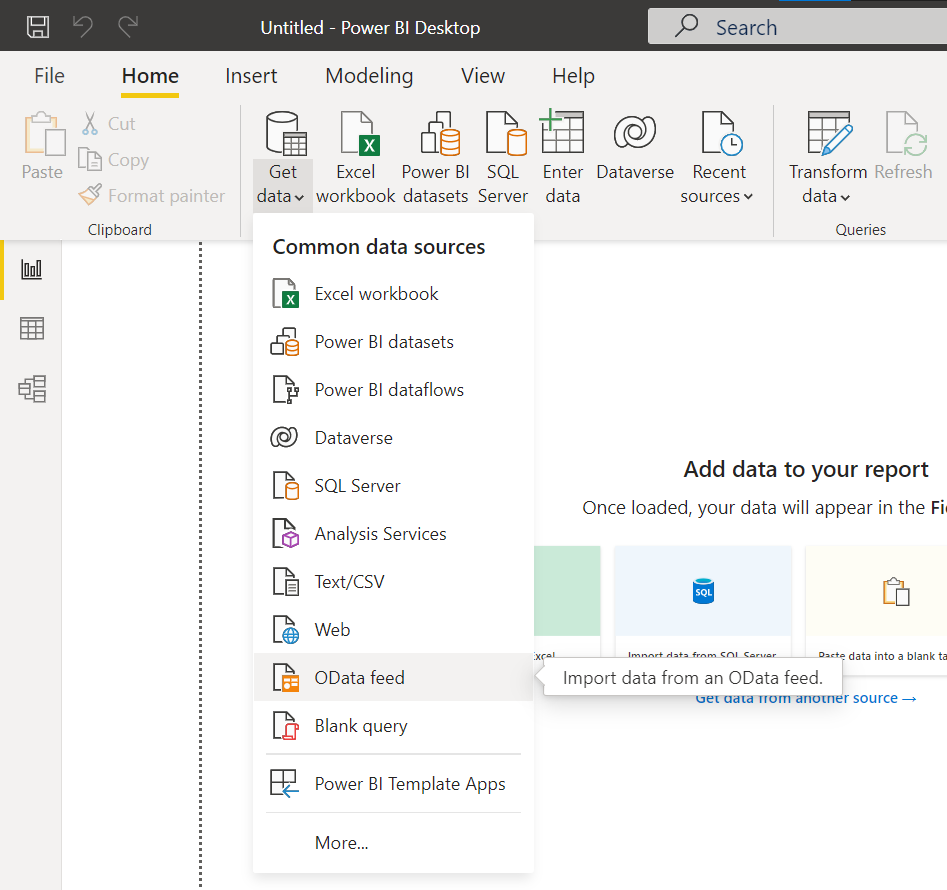Open the Data view sidebar icon
The image size is (947, 890).
[32, 329]
